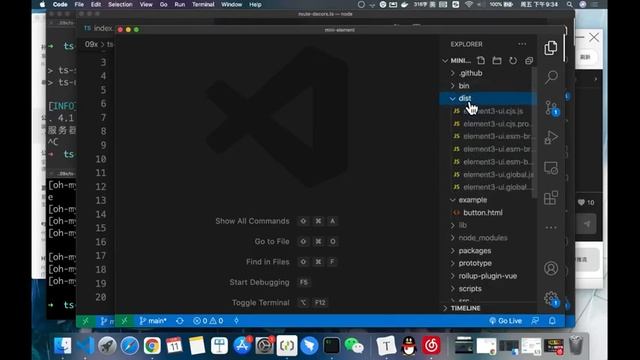Open Spotlight search in macOS menu bar
The image size is (640, 360).
coord(569,4)
